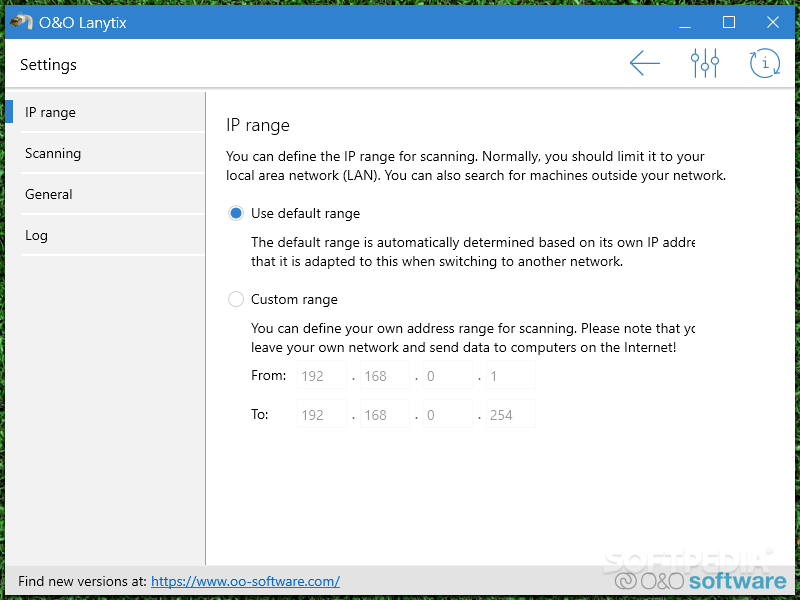Click From second octet field 168
Viewport: 800px width, 600px height.
click(x=385, y=375)
